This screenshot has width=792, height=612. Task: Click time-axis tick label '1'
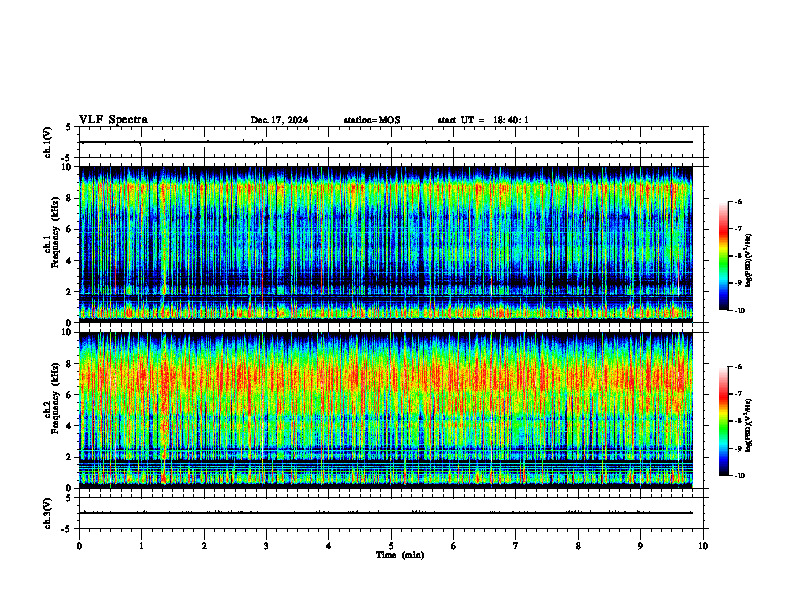[141, 546]
